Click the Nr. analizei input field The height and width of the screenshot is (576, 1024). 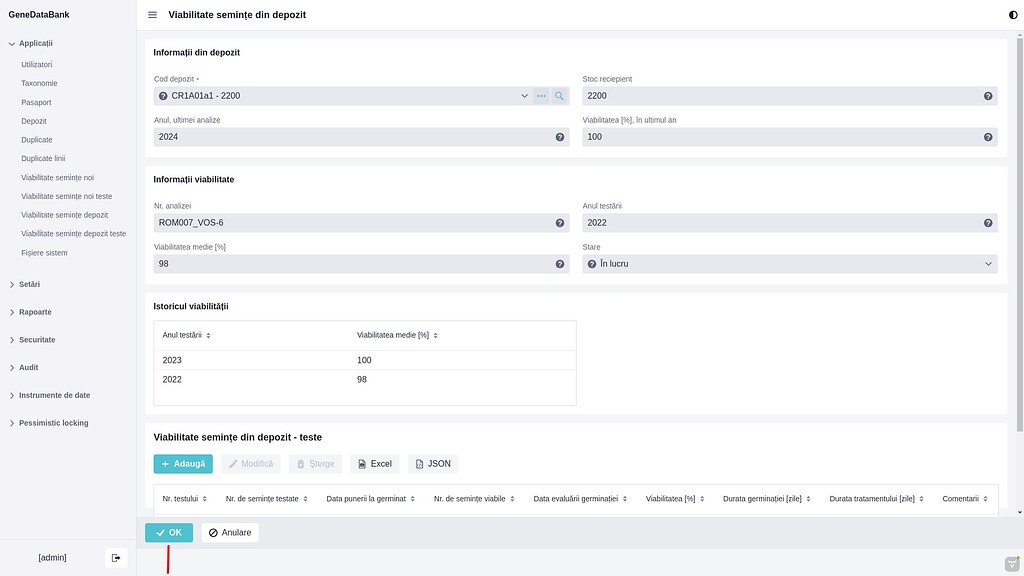[x=361, y=223]
